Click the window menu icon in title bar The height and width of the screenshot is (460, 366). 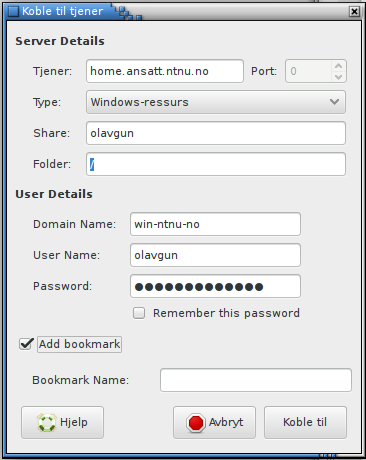[x=13, y=11]
